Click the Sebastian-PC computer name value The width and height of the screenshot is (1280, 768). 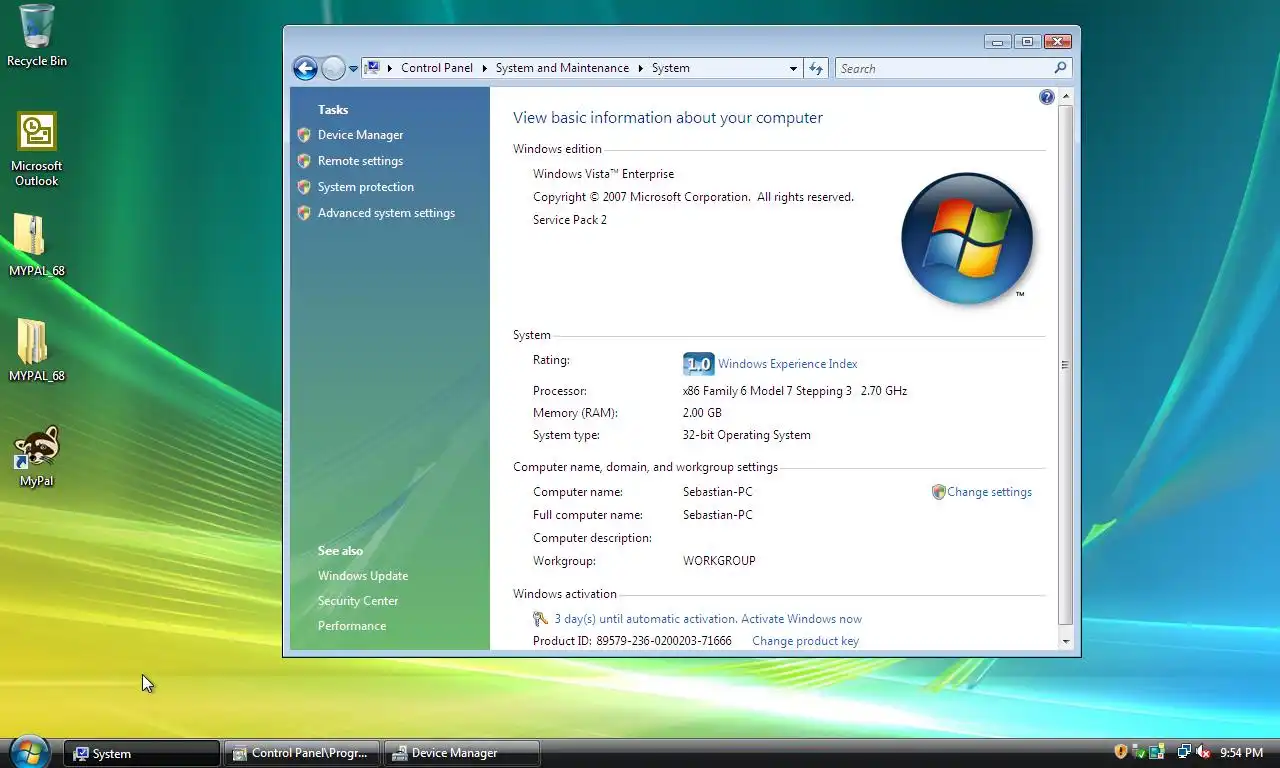click(x=717, y=492)
